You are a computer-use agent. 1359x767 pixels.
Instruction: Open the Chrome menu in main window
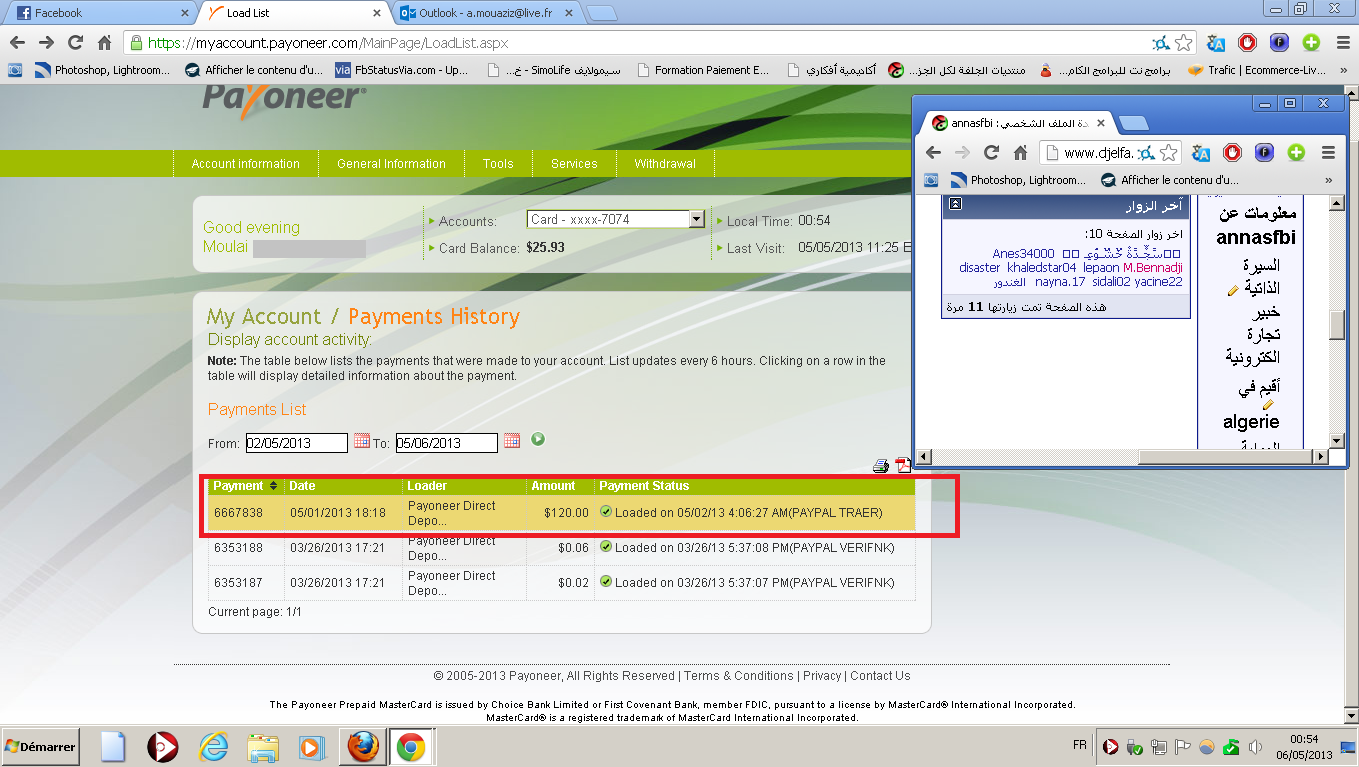1342,43
